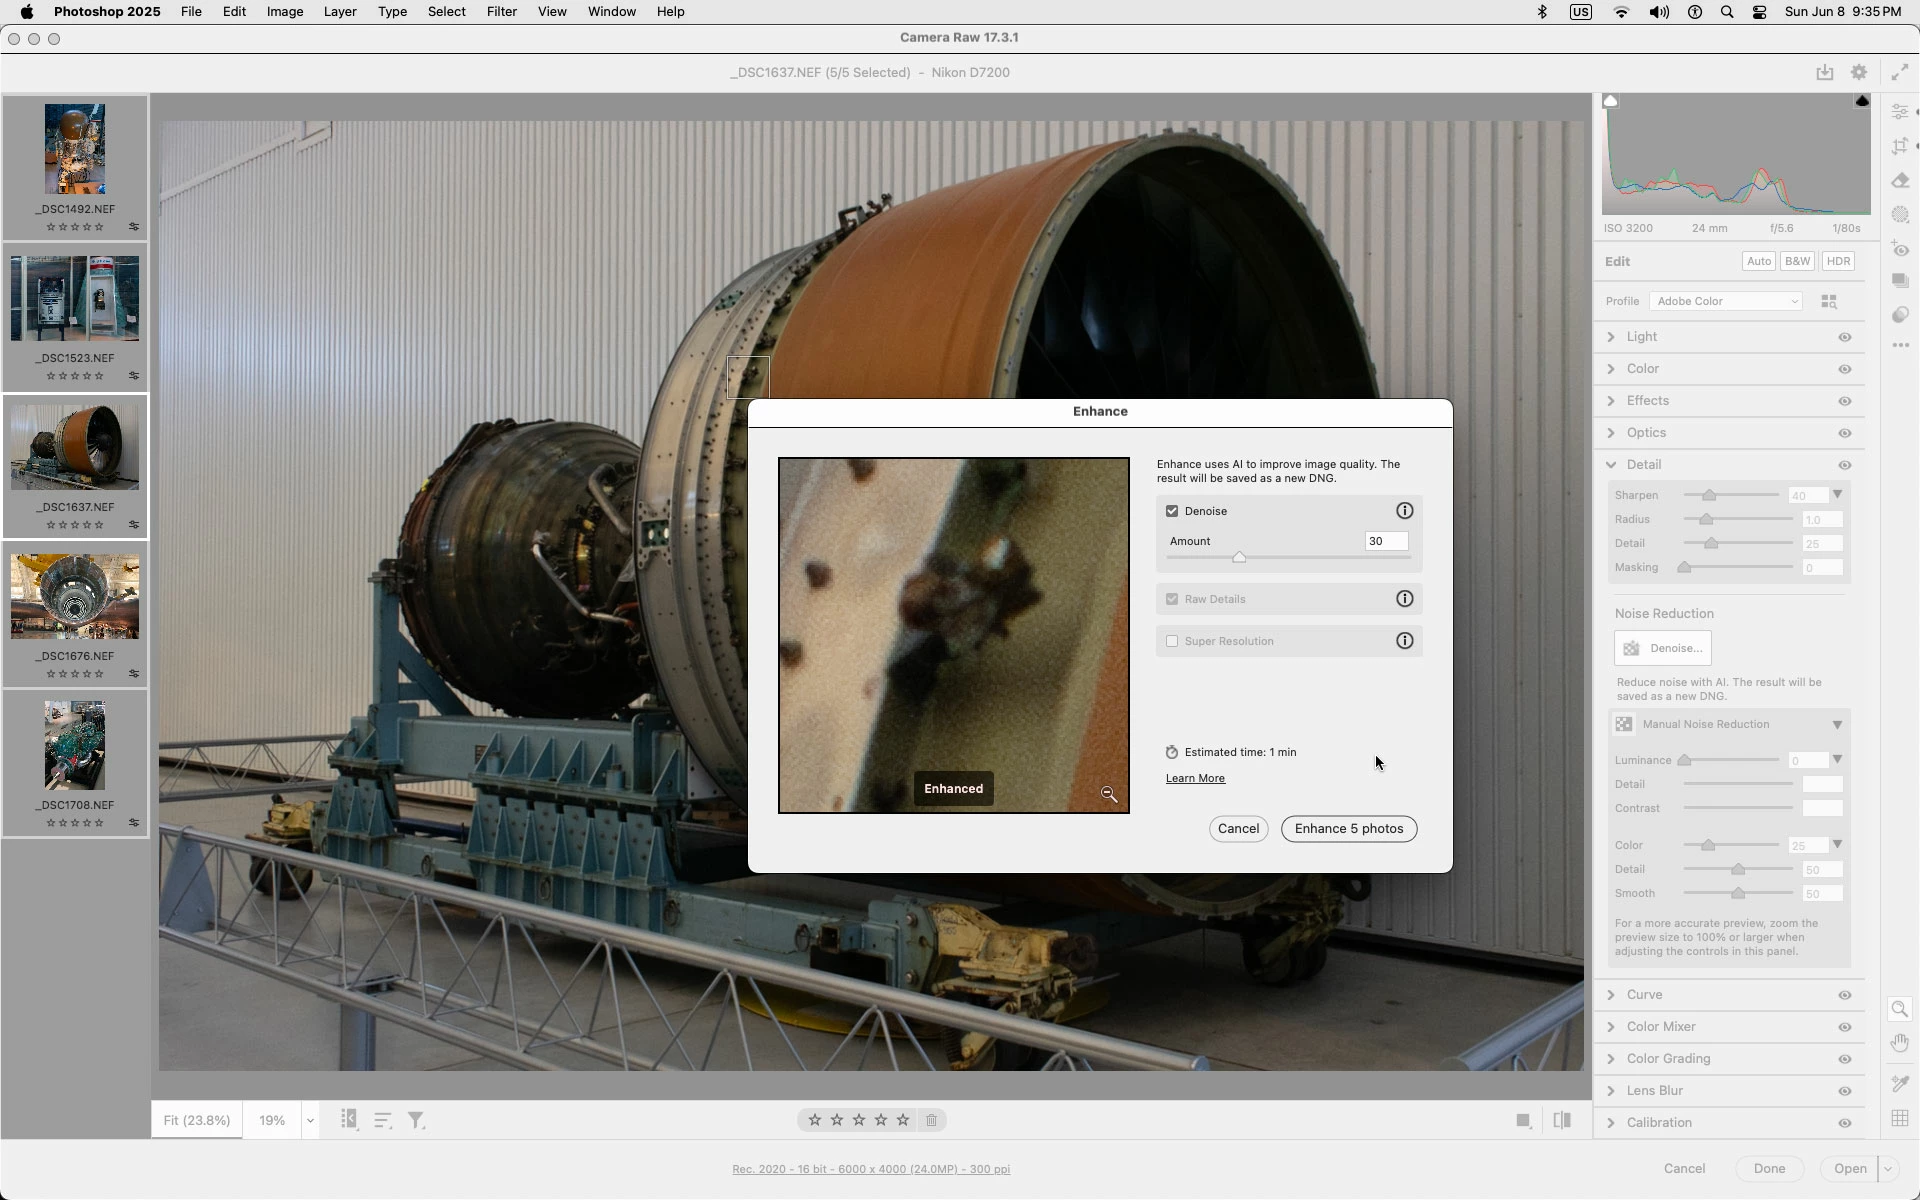This screenshot has width=1920, height=1200.
Task: Open the red eye removal tool
Action: click(x=1900, y=249)
